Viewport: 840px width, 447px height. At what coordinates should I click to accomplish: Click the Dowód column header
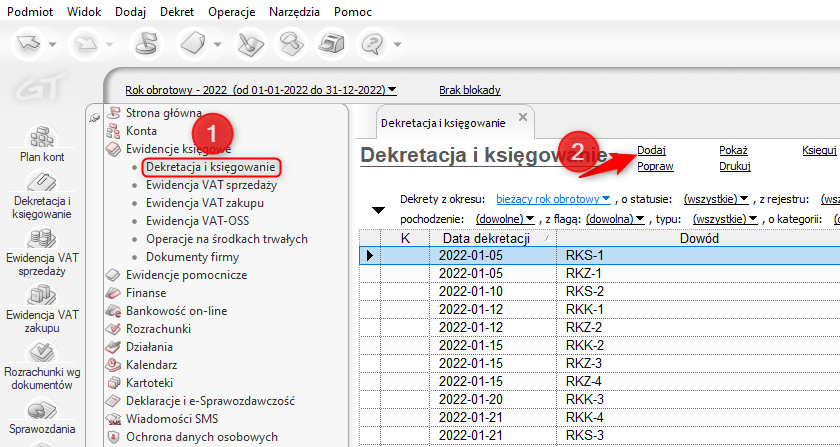[699, 239]
